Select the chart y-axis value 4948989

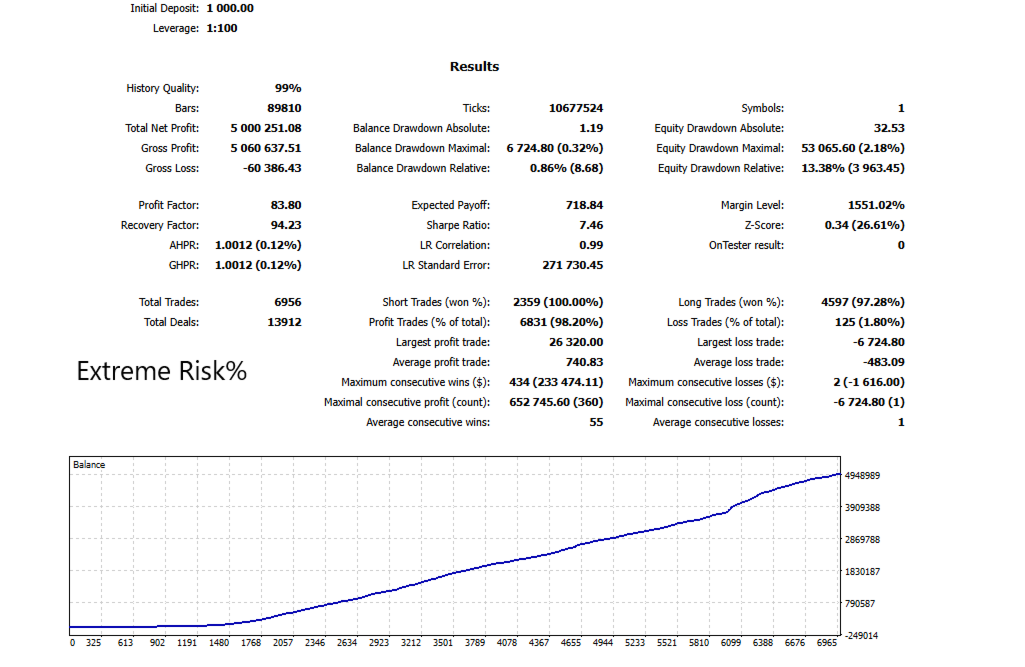click(862, 475)
